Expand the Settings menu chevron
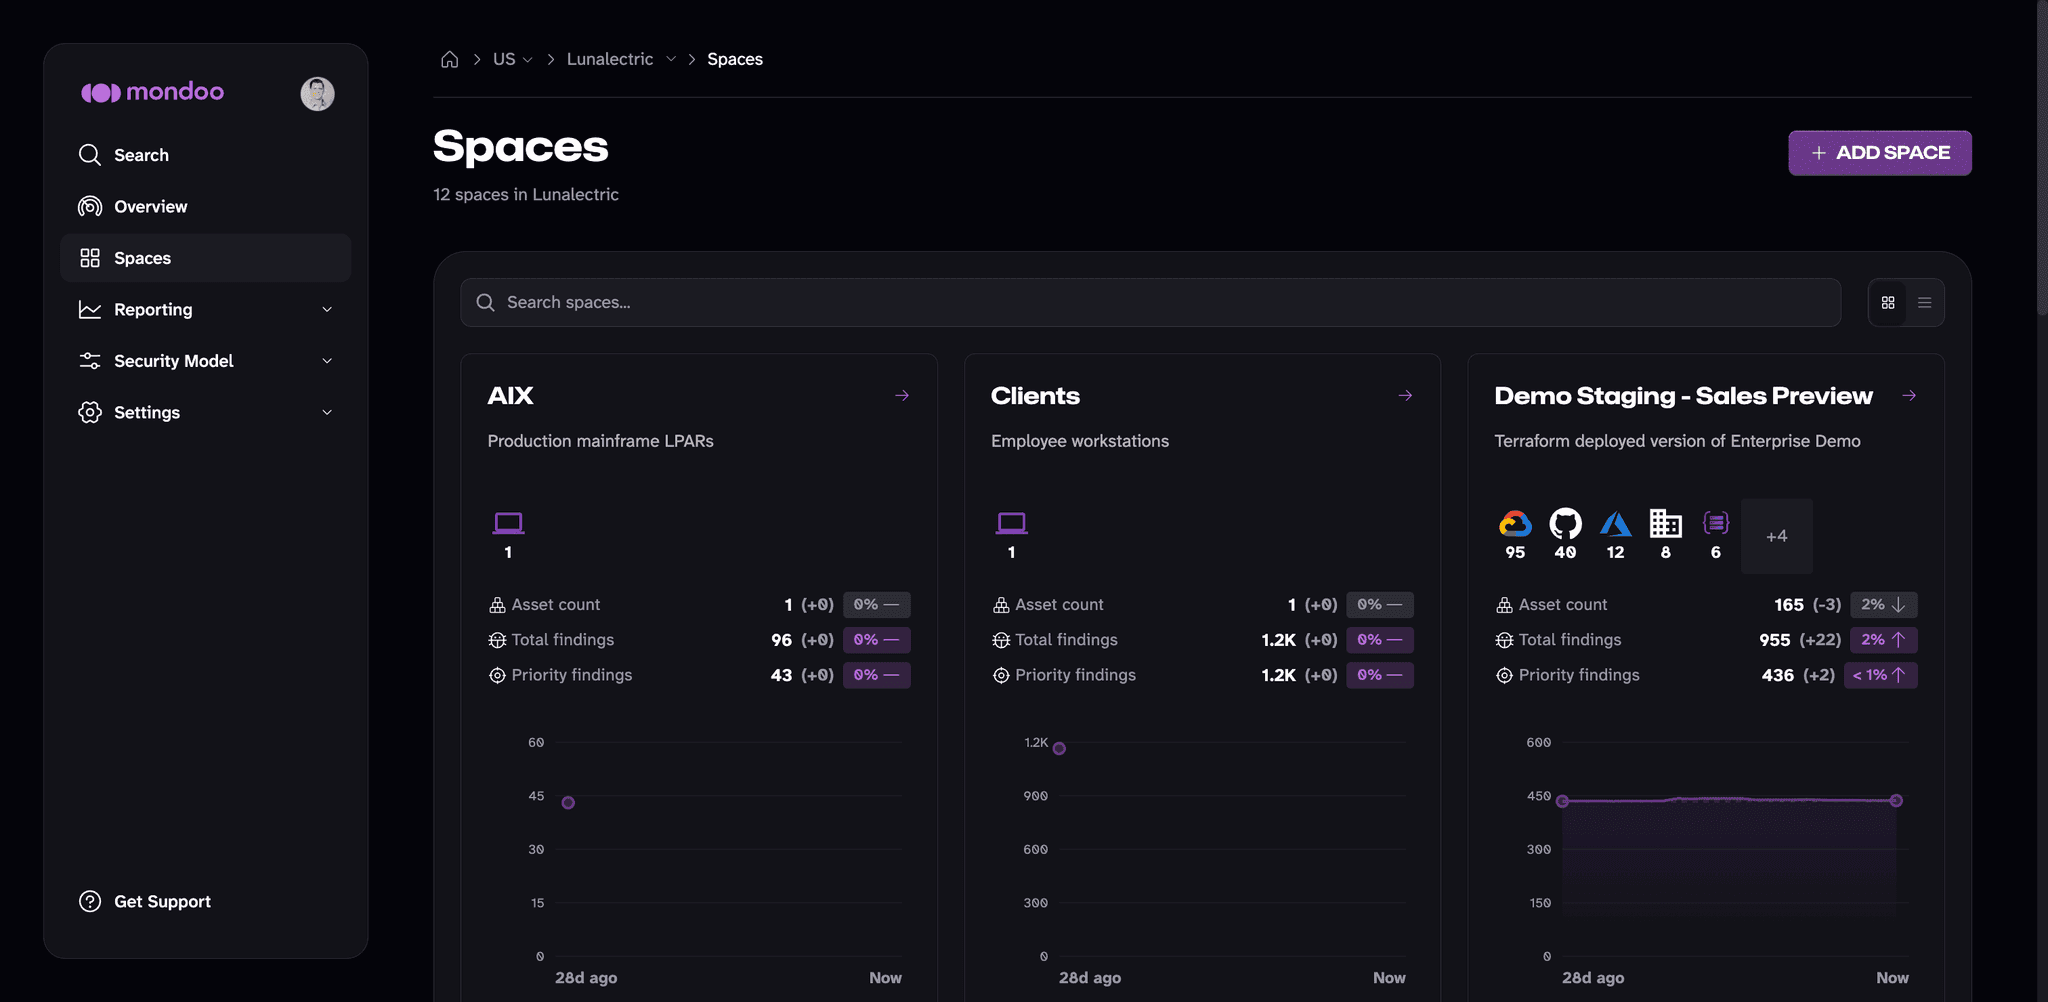 [327, 412]
